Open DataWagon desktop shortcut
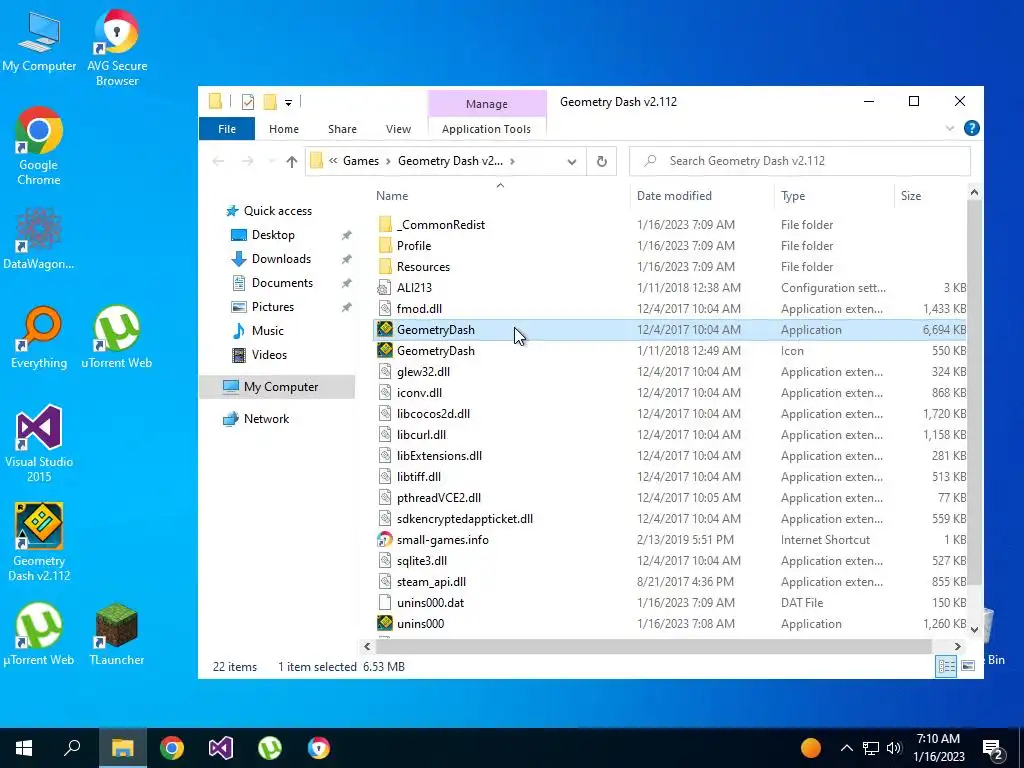Screen dimensions: 1024x768 click(39, 239)
